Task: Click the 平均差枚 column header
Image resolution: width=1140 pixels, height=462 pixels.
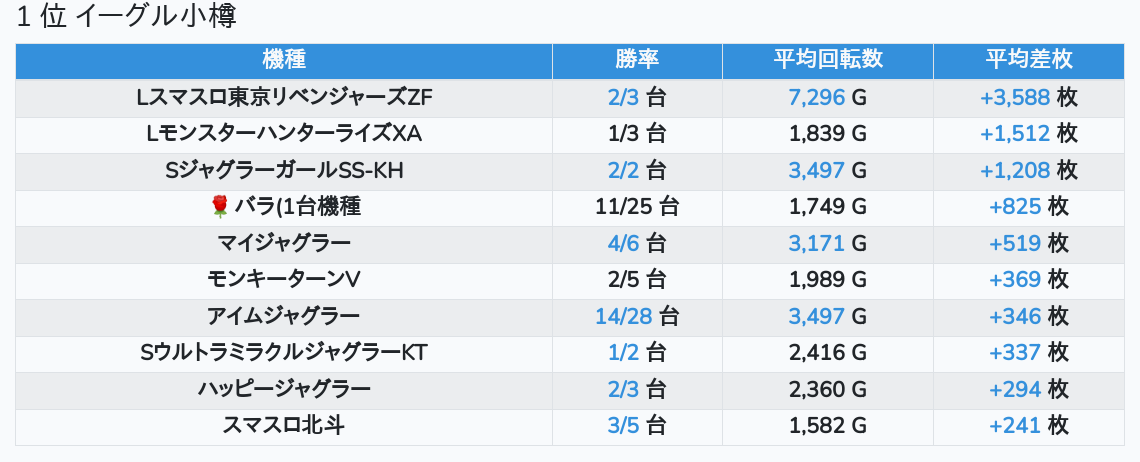Action: coord(1029,60)
